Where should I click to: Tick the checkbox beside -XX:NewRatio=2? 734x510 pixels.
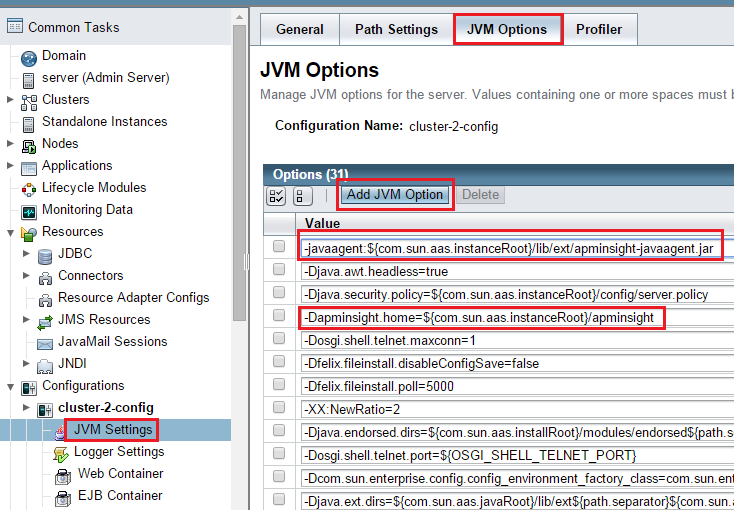[x=279, y=409]
